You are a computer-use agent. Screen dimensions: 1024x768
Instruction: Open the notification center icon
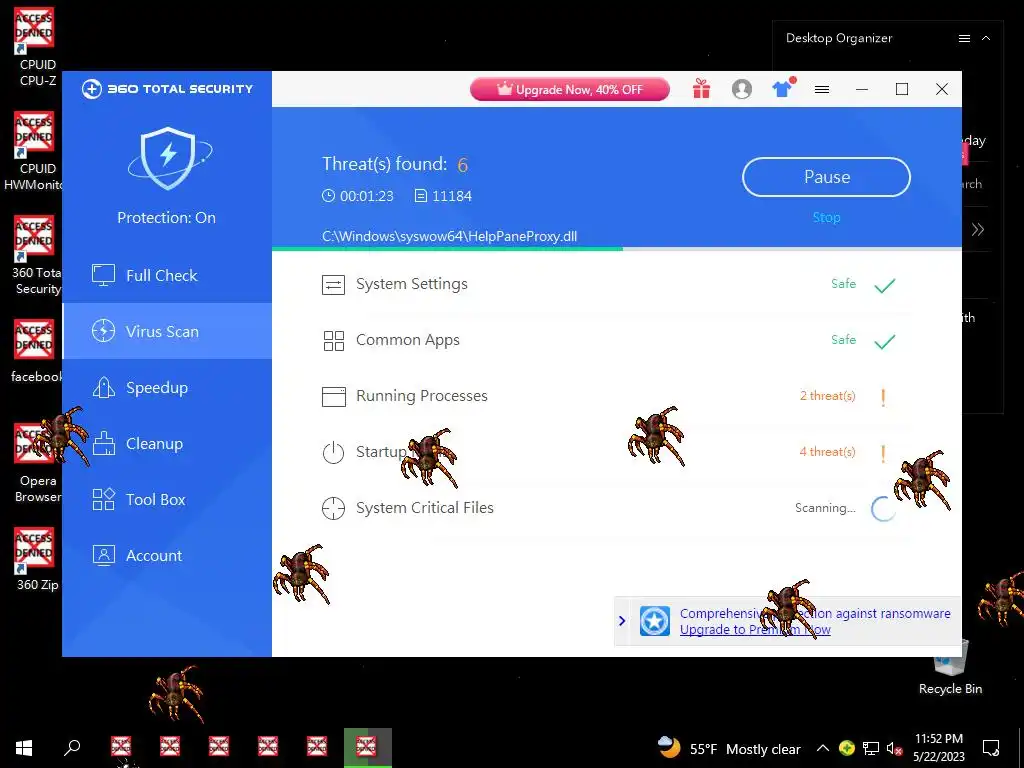[x=991, y=748]
